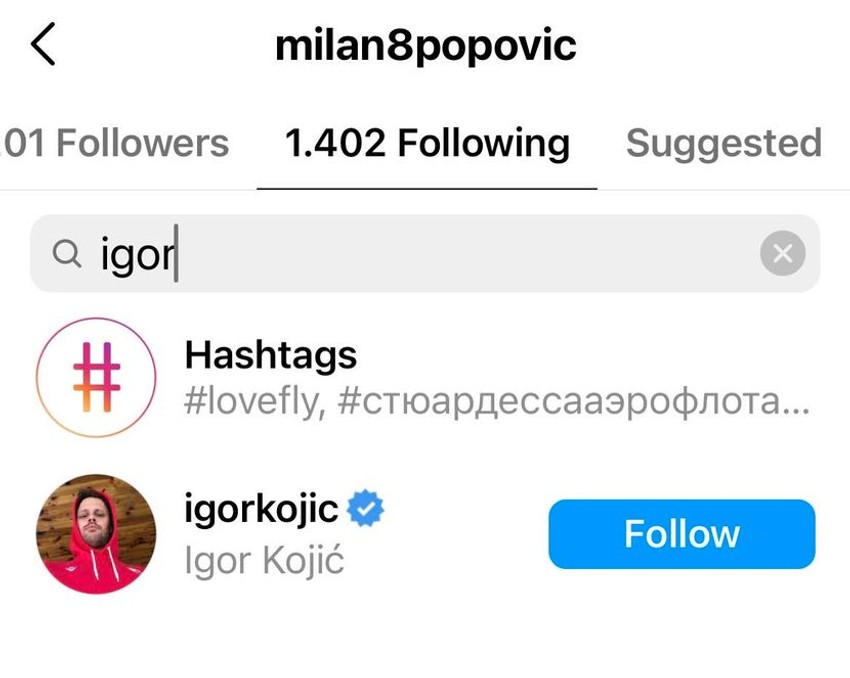850x678 pixels.
Task: Select the 1.402 Following tab
Action: pos(426,143)
